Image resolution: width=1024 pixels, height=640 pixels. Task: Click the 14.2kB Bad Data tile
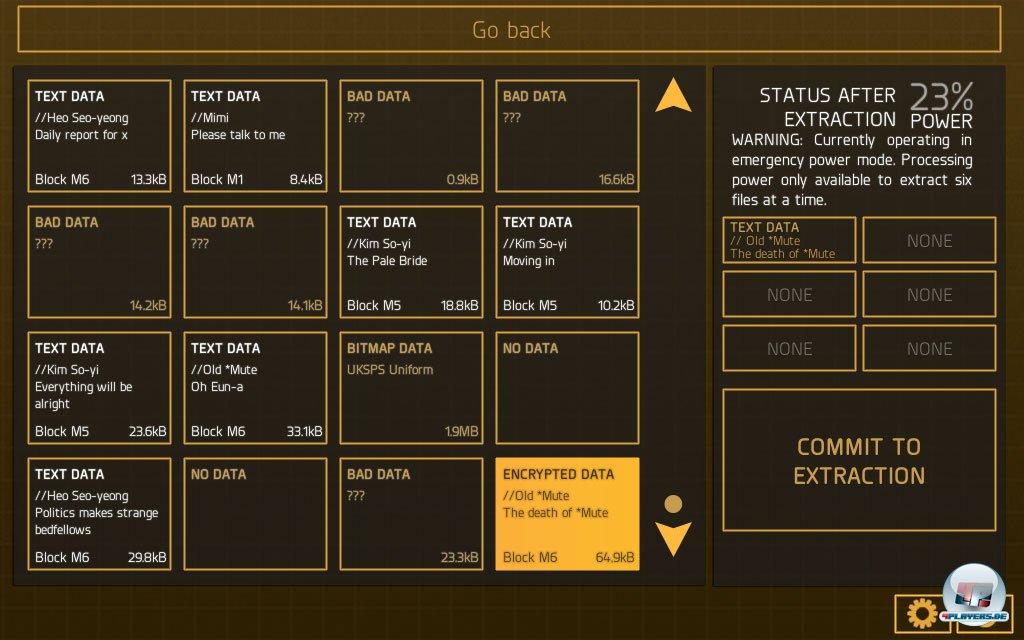(x=99, y=262)
